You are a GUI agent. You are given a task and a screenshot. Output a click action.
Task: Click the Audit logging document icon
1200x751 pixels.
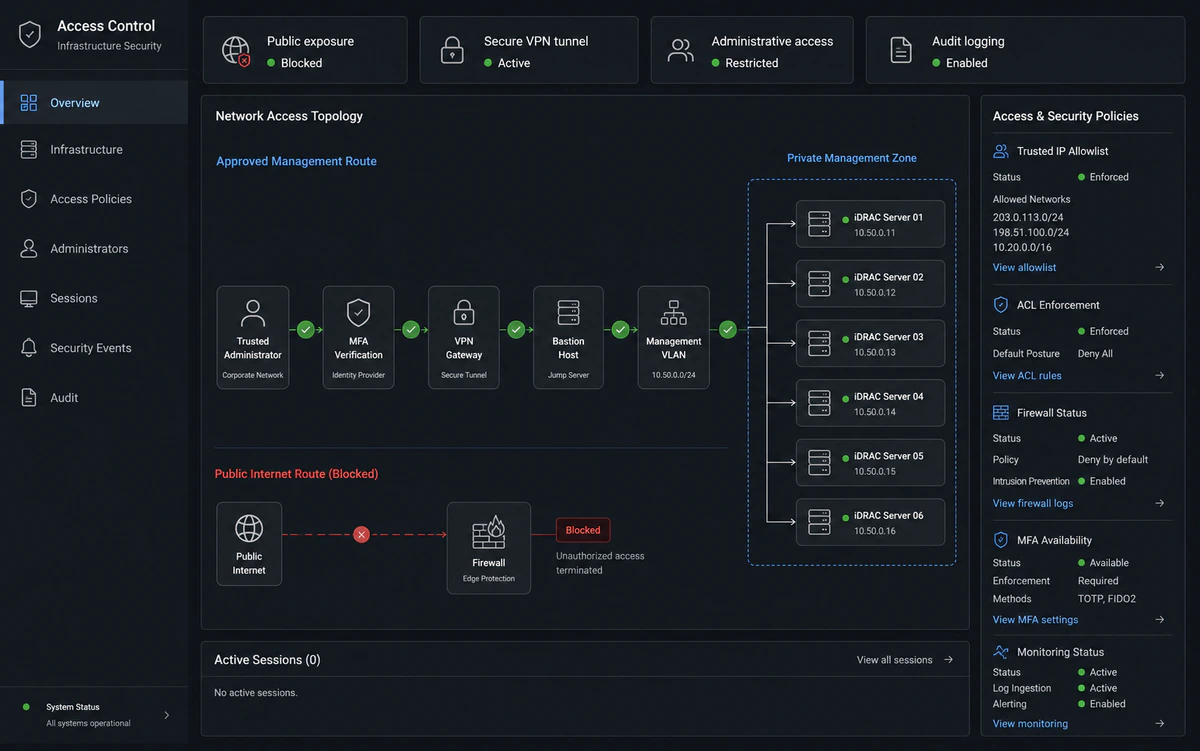click(x=901, y=51)
